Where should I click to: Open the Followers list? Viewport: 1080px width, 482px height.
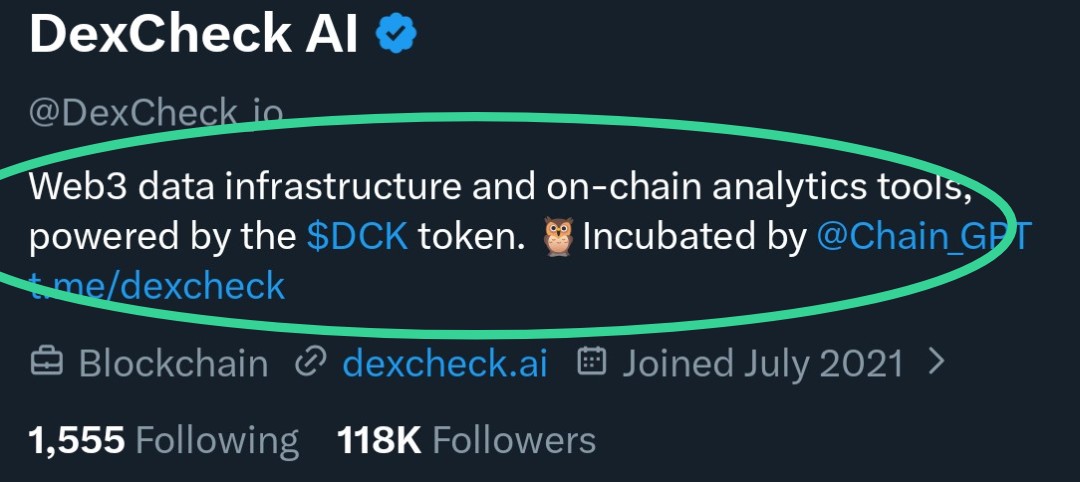[x=513, y=440]
